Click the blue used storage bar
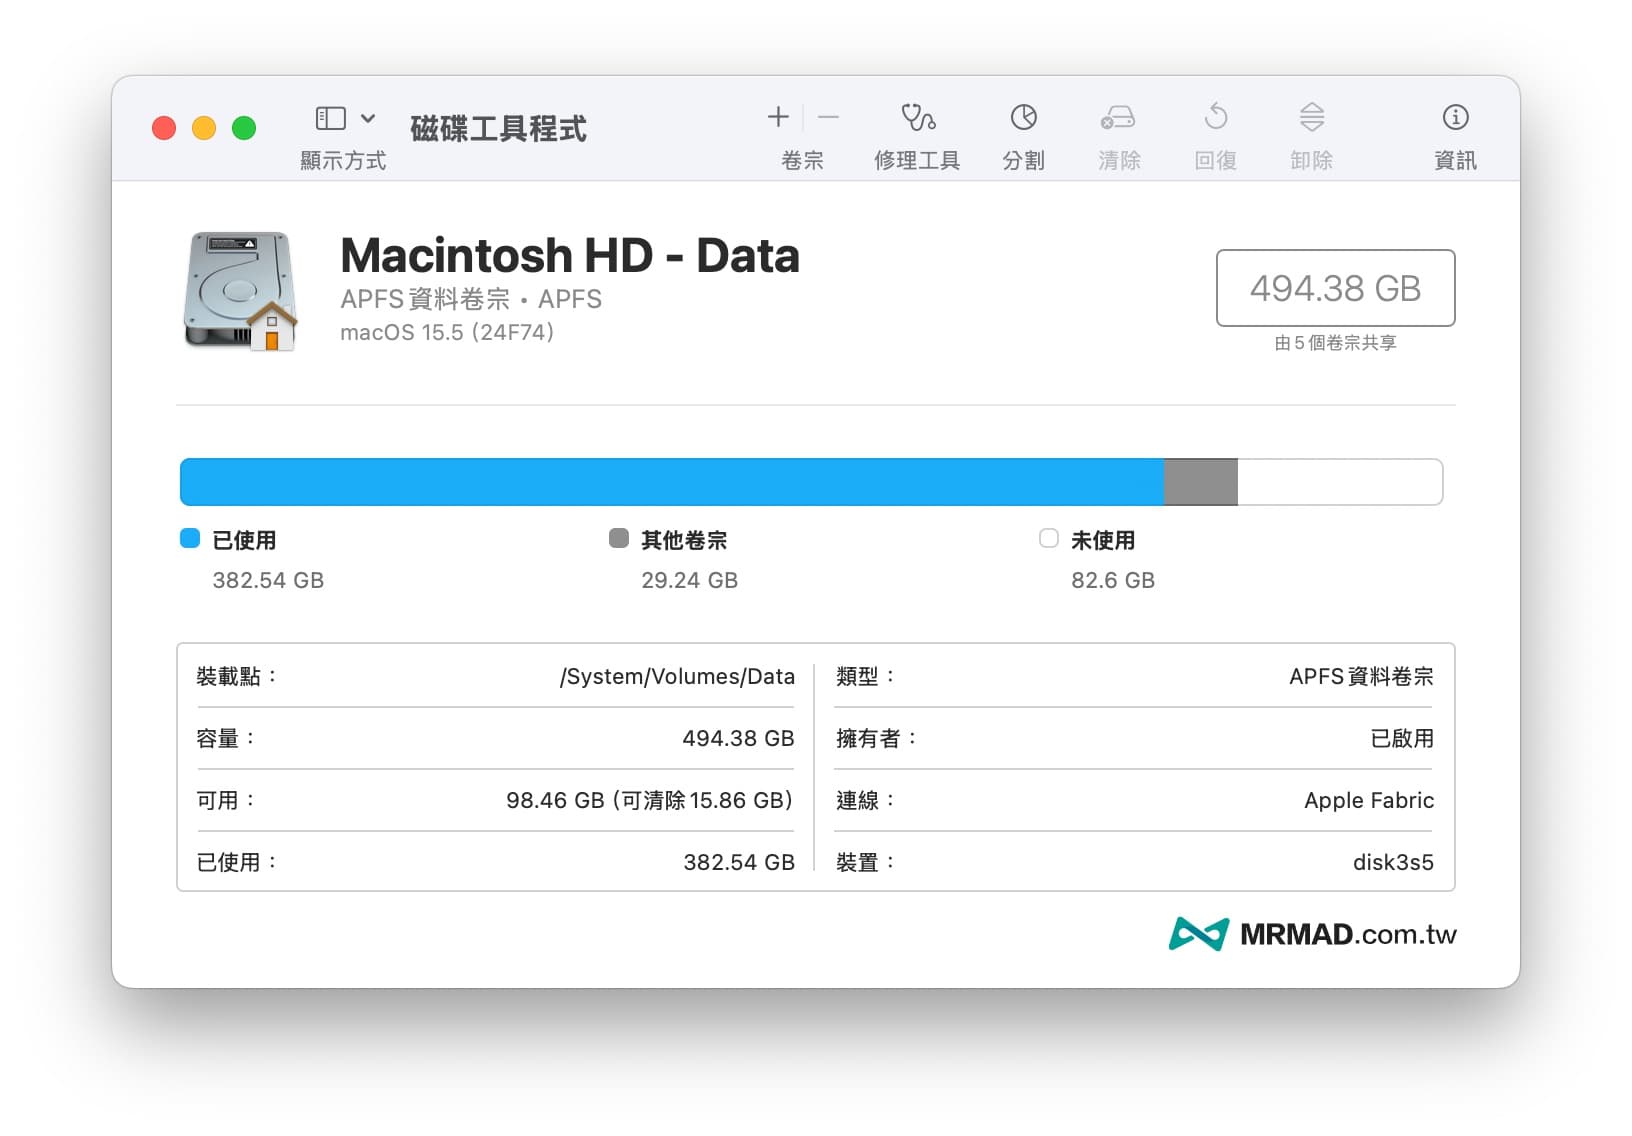 (x=671, y=482)
